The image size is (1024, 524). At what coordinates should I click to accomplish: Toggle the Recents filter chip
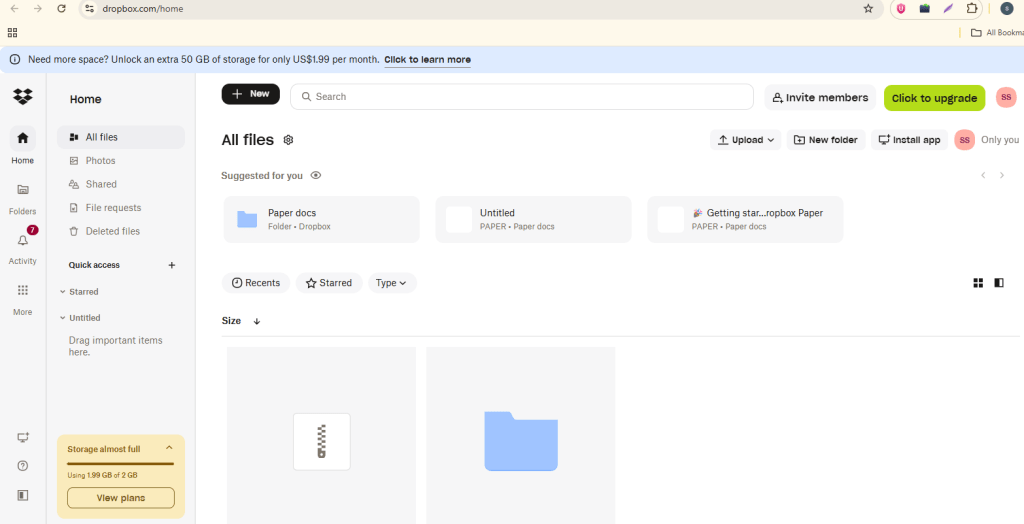(x=256, y=283)
